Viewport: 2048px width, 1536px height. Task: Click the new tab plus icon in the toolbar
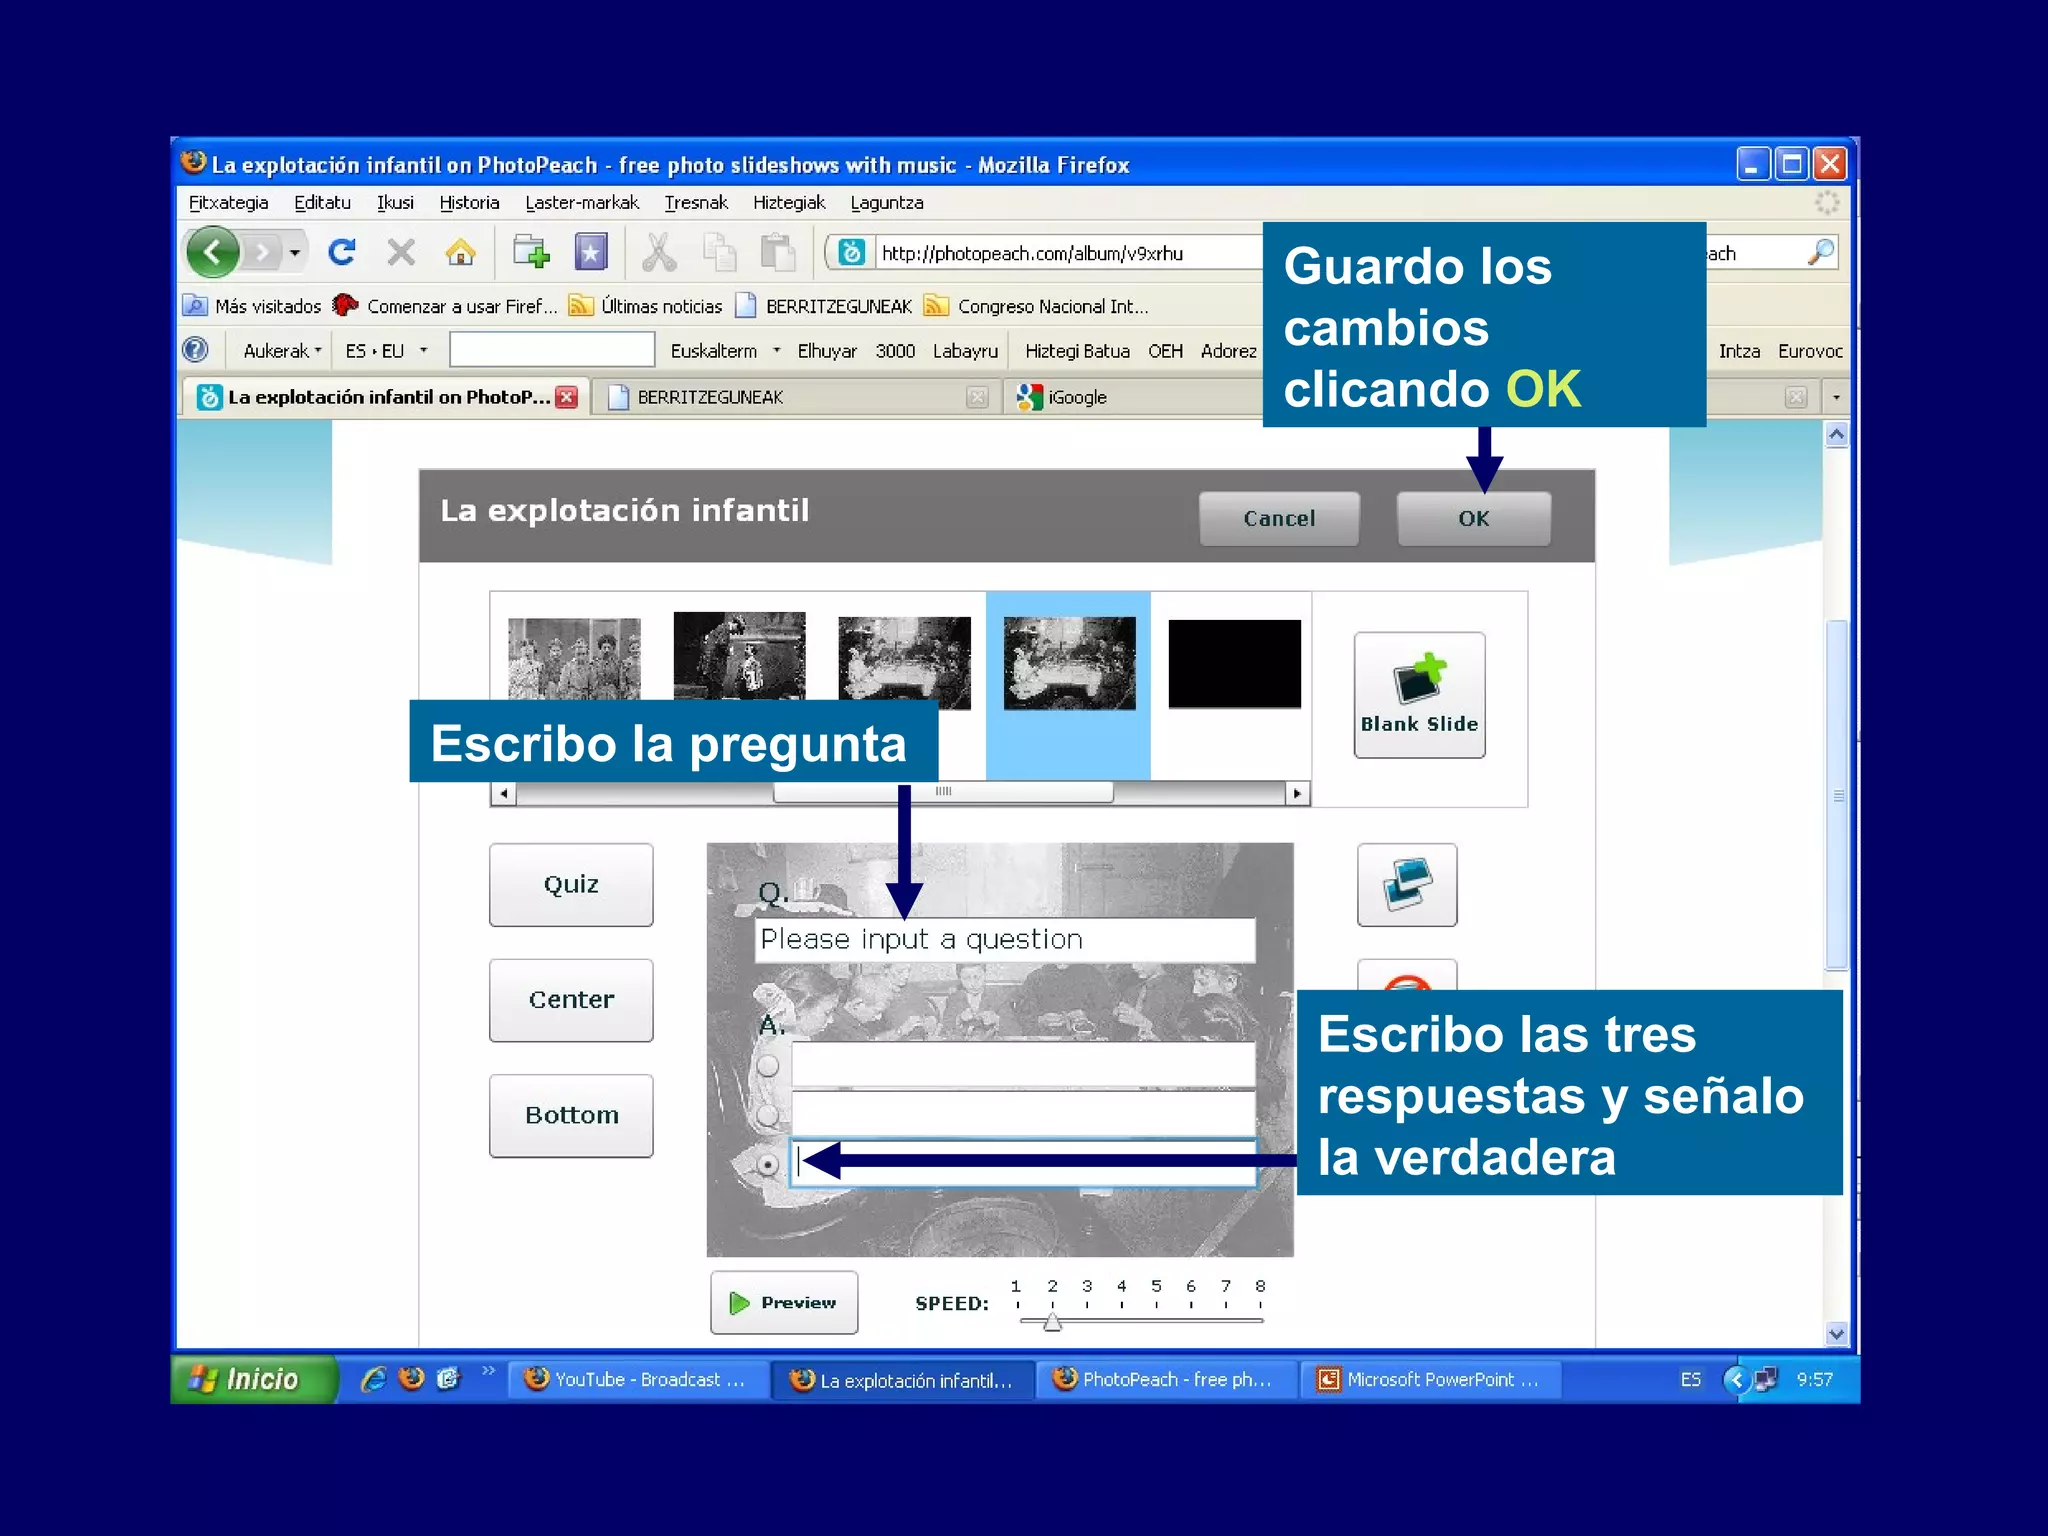531,252
